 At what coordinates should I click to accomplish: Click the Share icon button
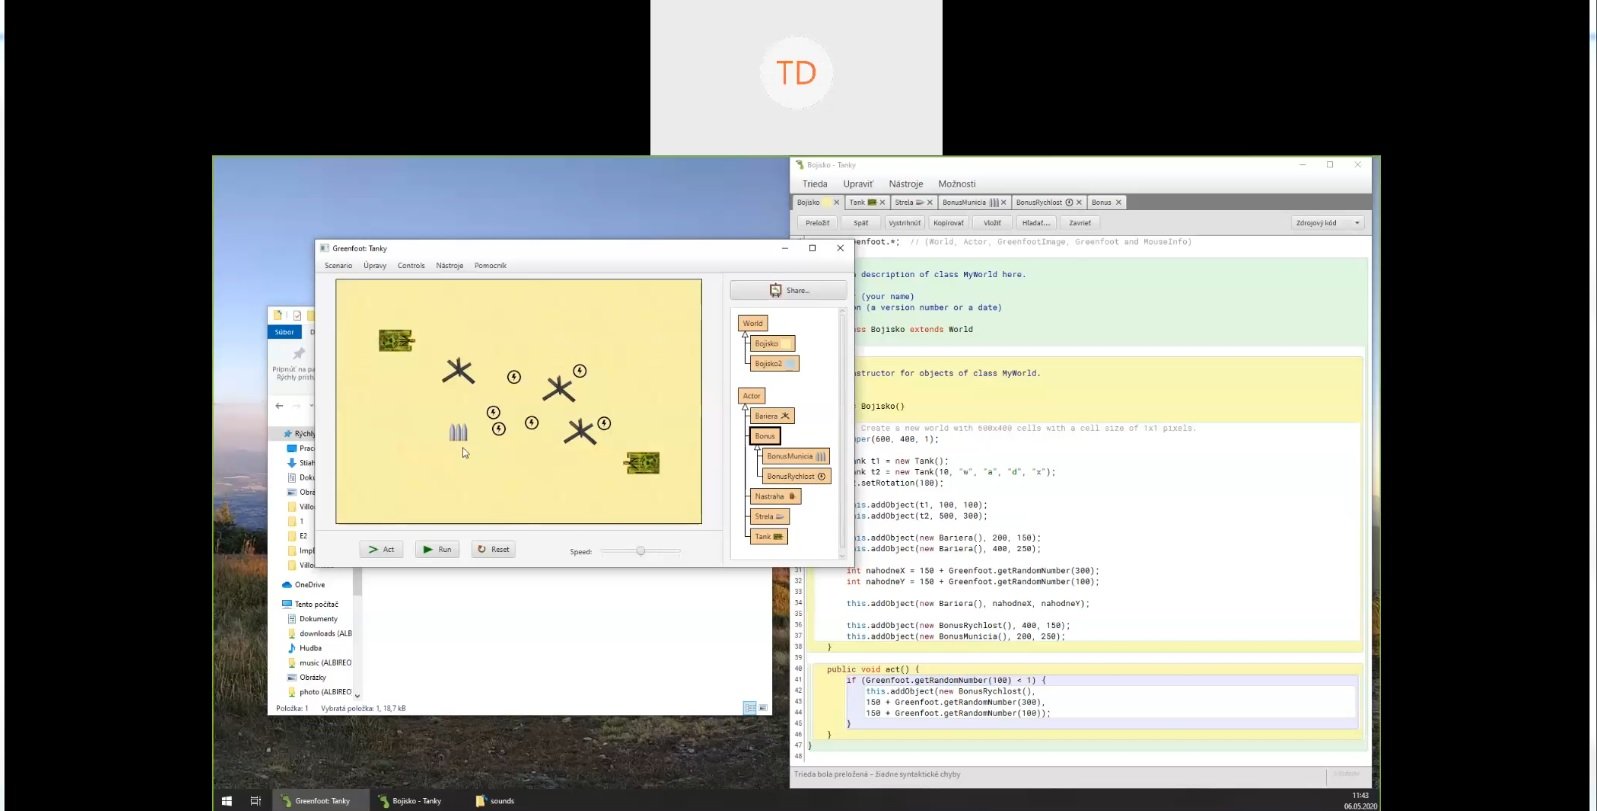click(788, 290)
